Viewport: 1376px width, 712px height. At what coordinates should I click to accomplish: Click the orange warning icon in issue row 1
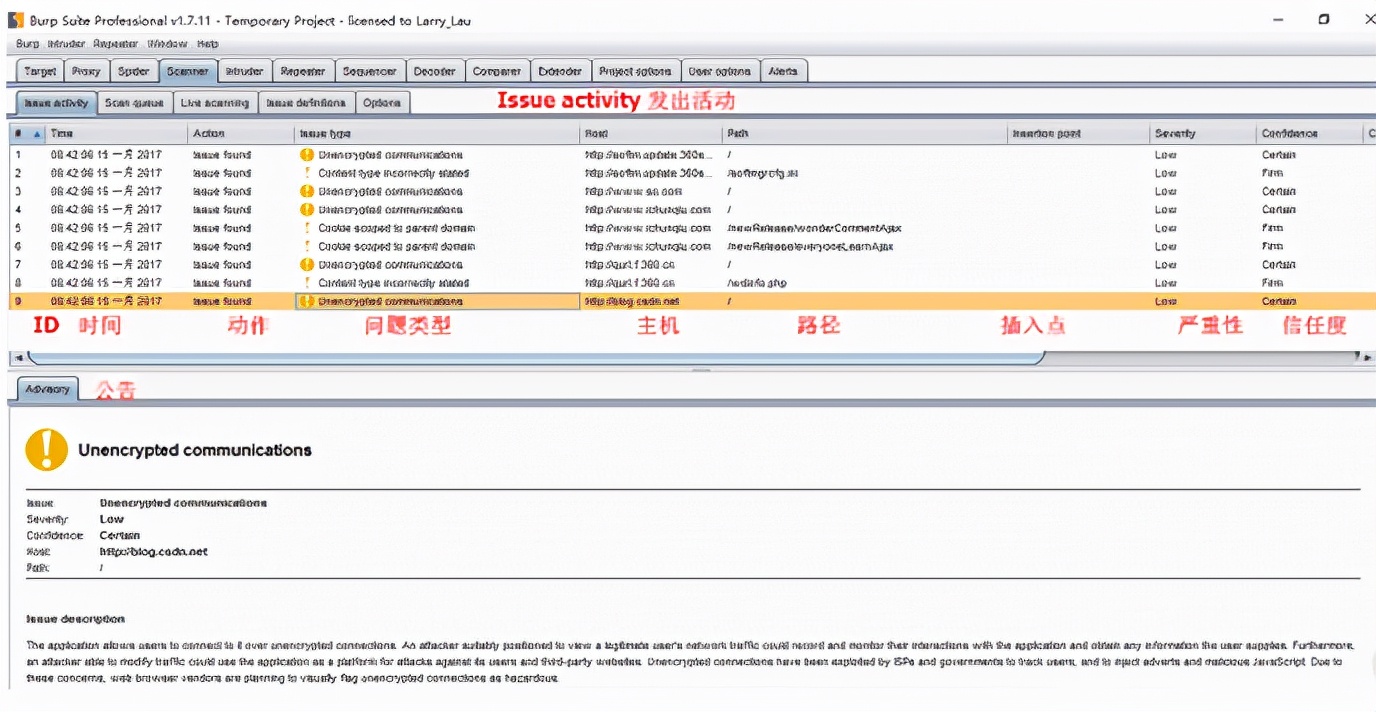click(307, 155)
